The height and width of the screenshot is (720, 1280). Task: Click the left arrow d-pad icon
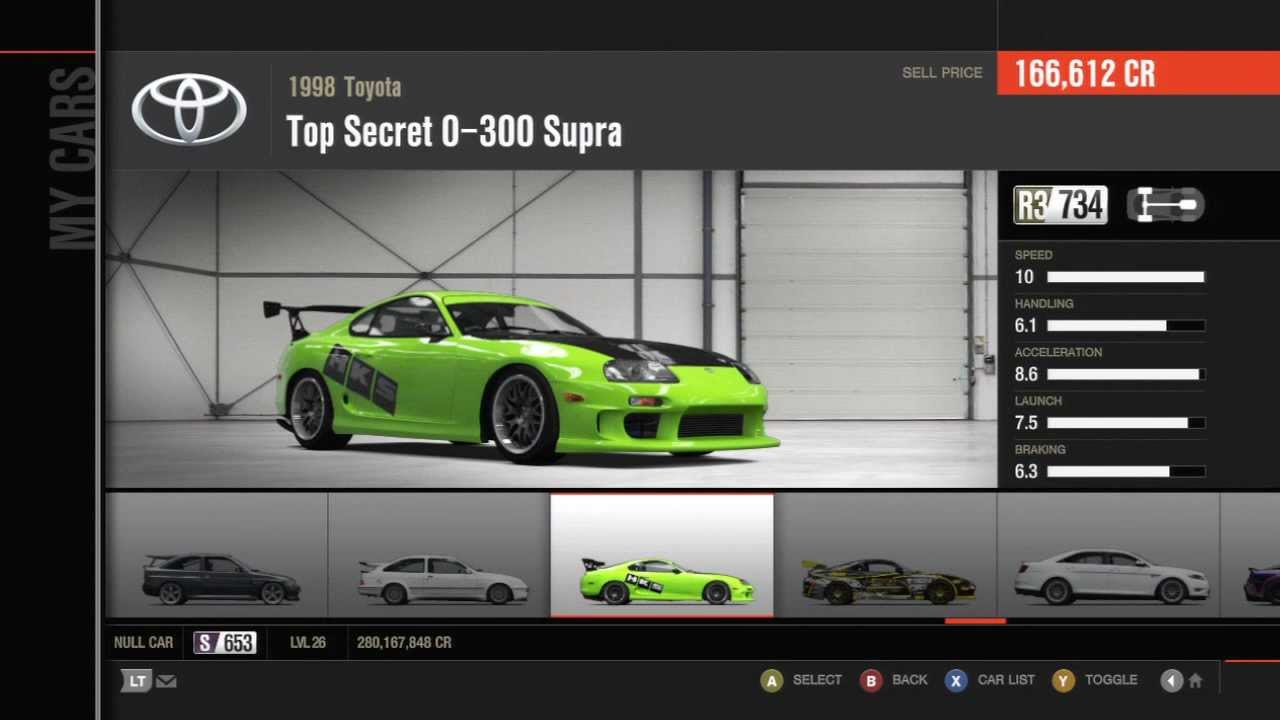[x=1171, y=681]
